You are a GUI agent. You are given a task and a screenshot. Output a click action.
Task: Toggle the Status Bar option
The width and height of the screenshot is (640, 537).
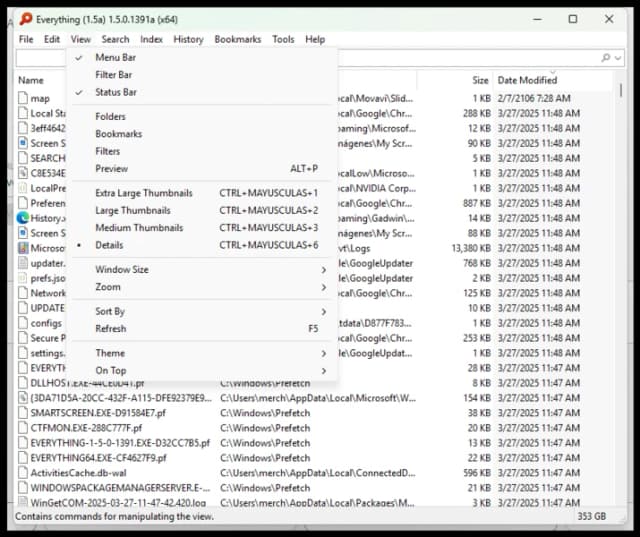pos(202,92)
